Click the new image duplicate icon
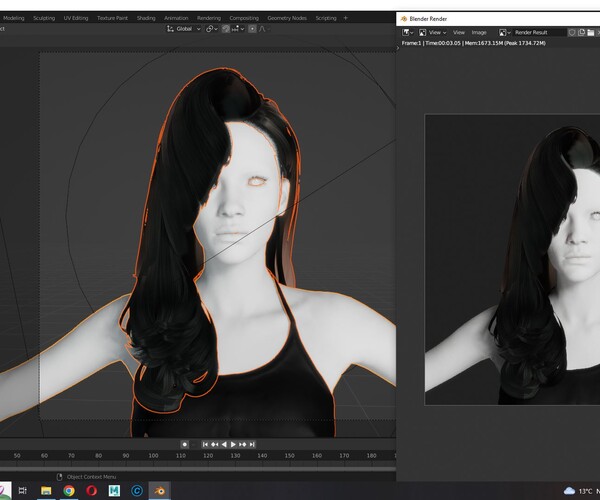Viewport: 600px width, 500px height. tap(581, 33)
